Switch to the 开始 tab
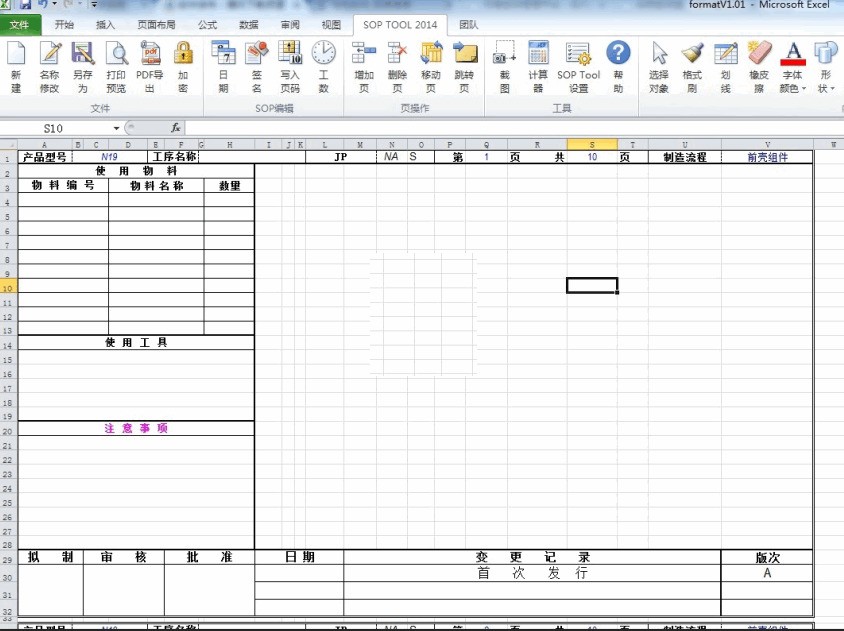 pyautogui.click(x=65, y=25)
